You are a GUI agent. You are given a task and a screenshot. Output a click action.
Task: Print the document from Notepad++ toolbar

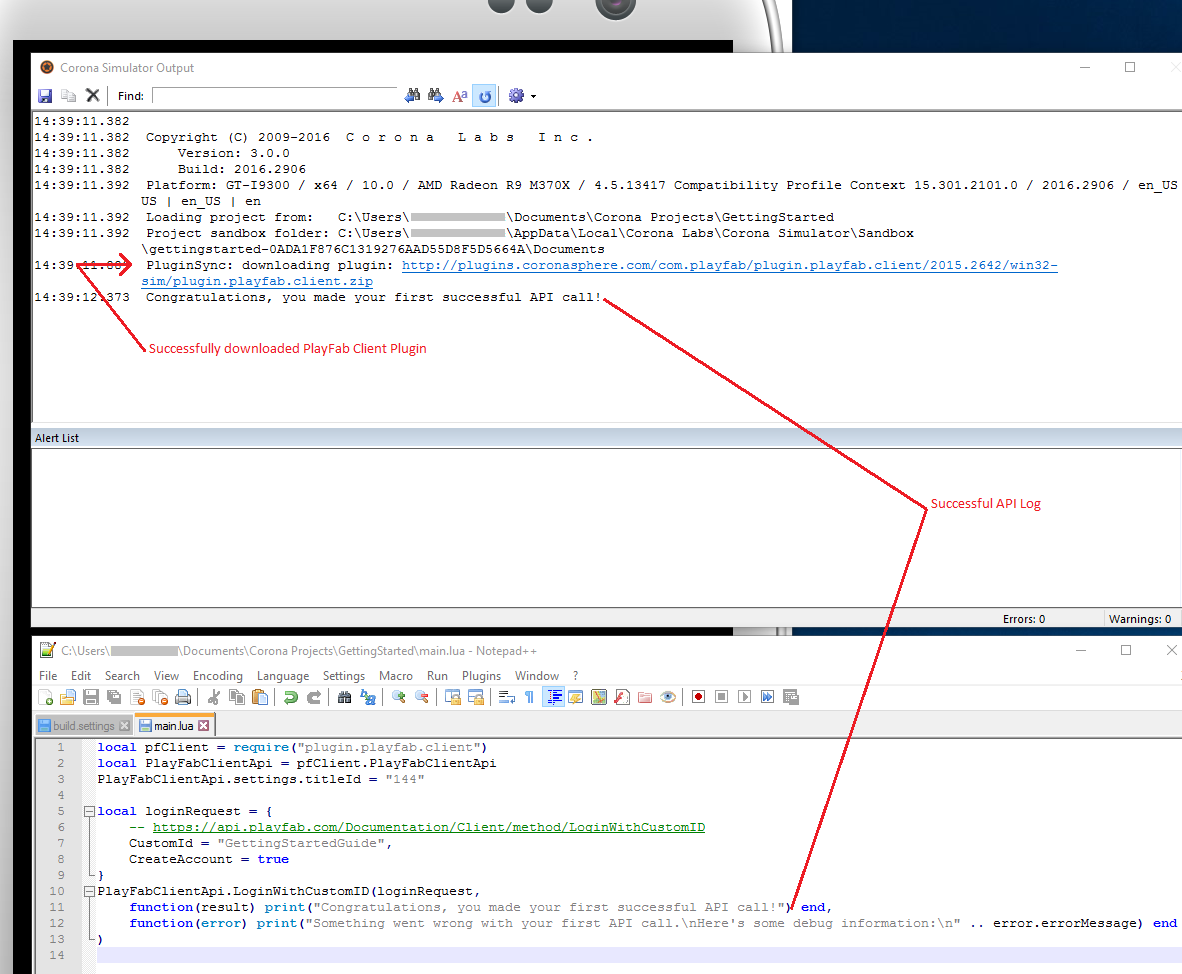pyautogui.click(x=183, y=697)
